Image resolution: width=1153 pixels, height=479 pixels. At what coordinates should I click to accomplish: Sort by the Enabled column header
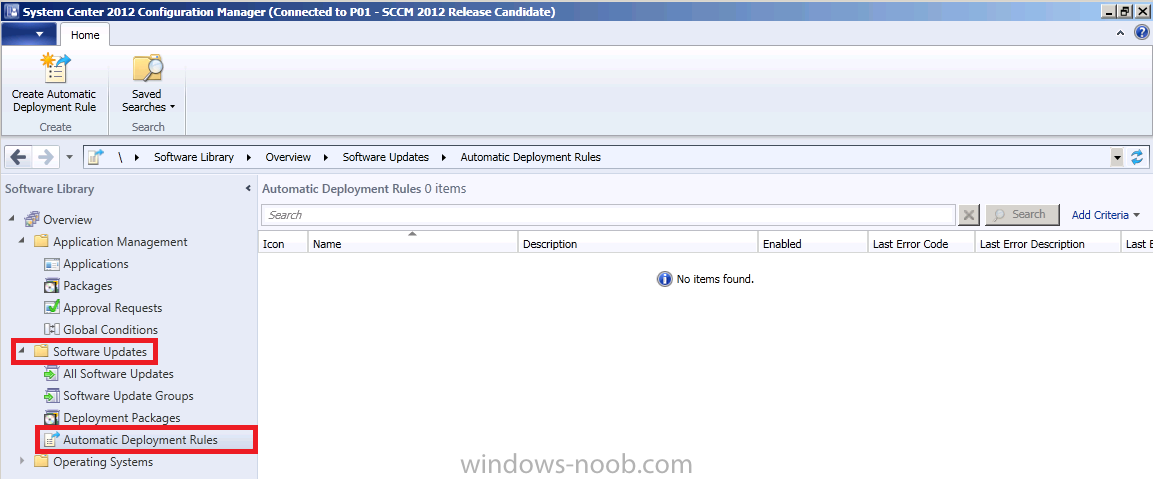coord(813,244)
